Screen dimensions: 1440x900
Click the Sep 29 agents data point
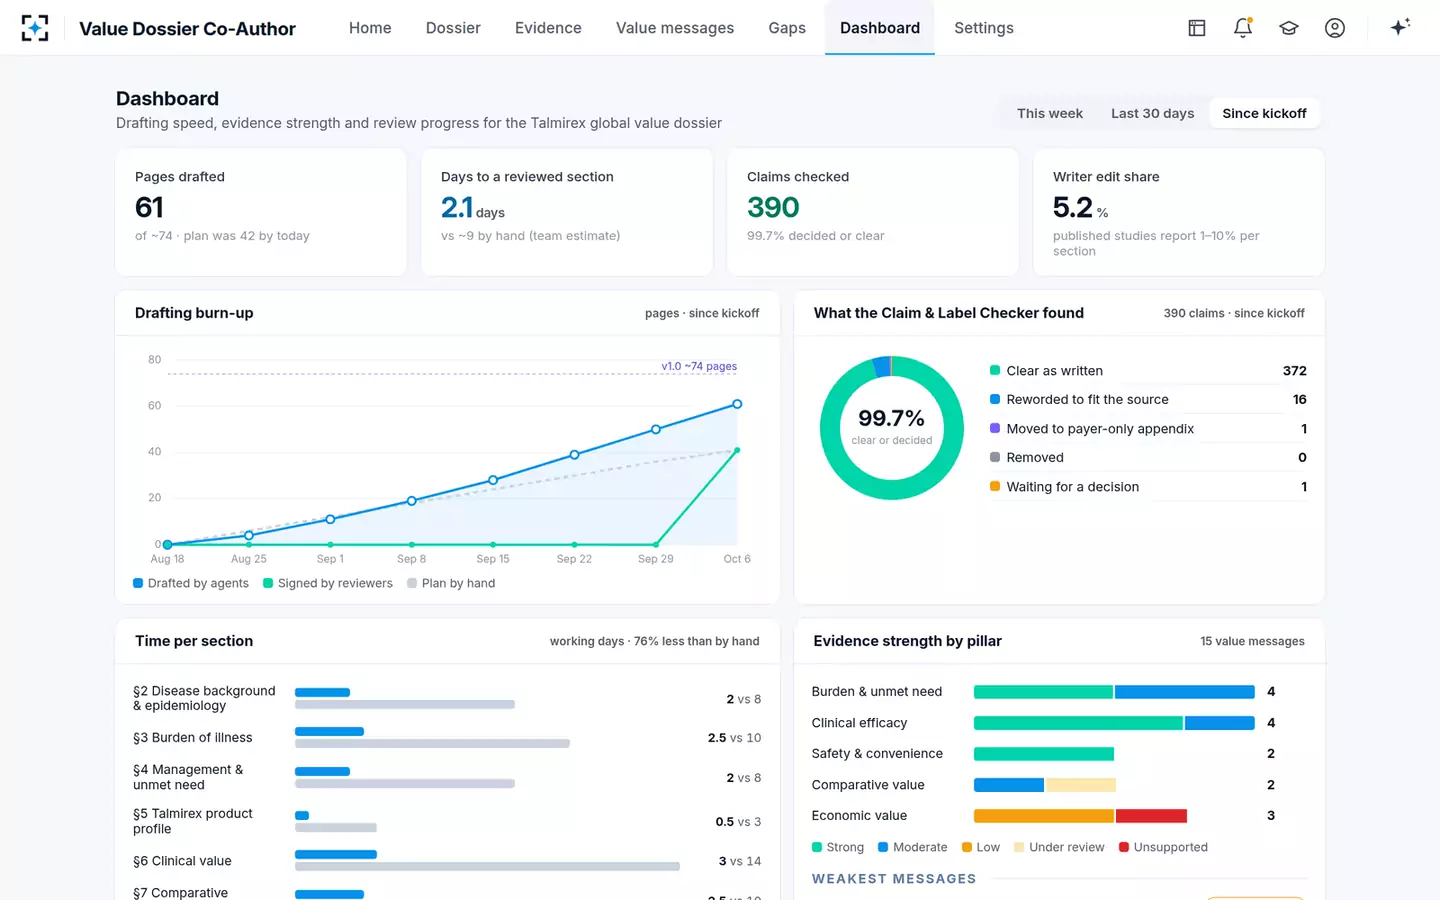point(656,429)
